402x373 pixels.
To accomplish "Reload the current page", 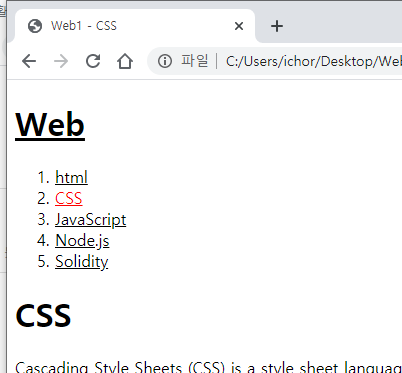I will tap(93, 61).
